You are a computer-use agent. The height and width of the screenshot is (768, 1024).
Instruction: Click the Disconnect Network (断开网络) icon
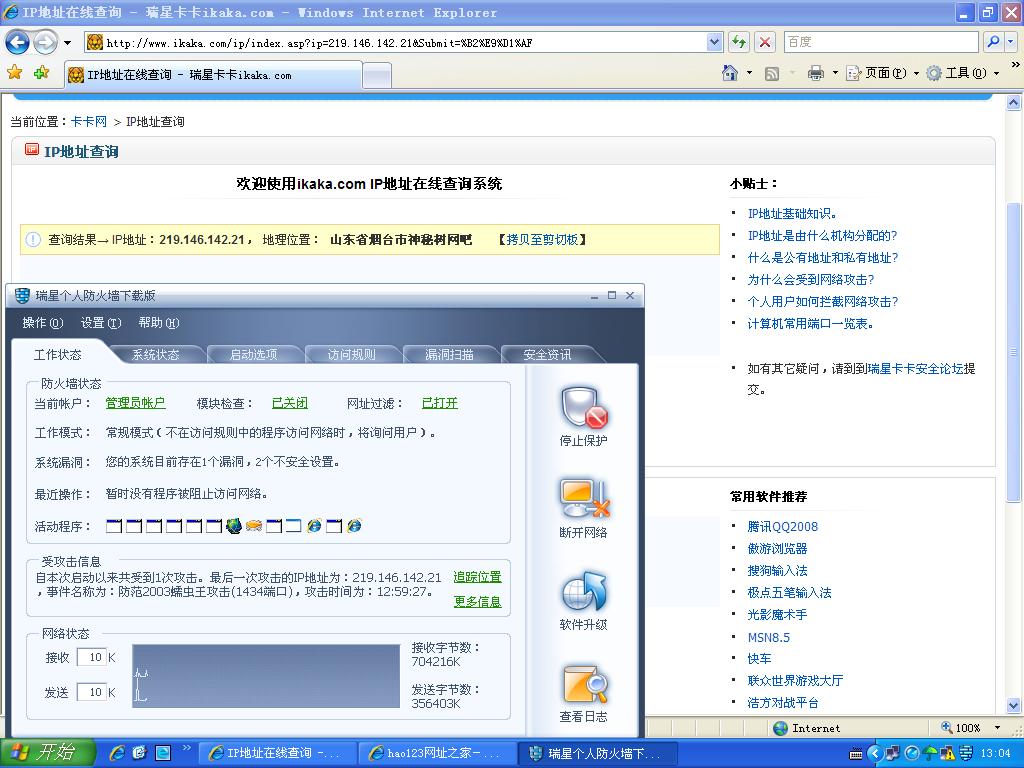pos(584,499)
